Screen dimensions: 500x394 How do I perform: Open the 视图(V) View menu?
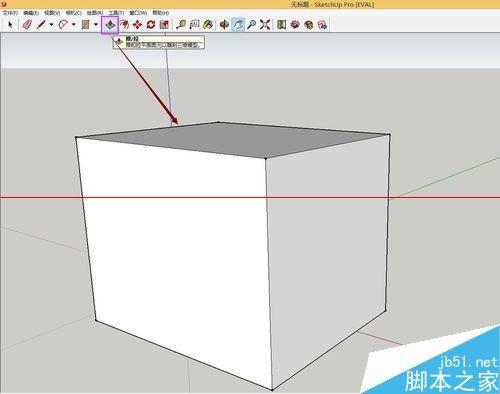(52, 13)
